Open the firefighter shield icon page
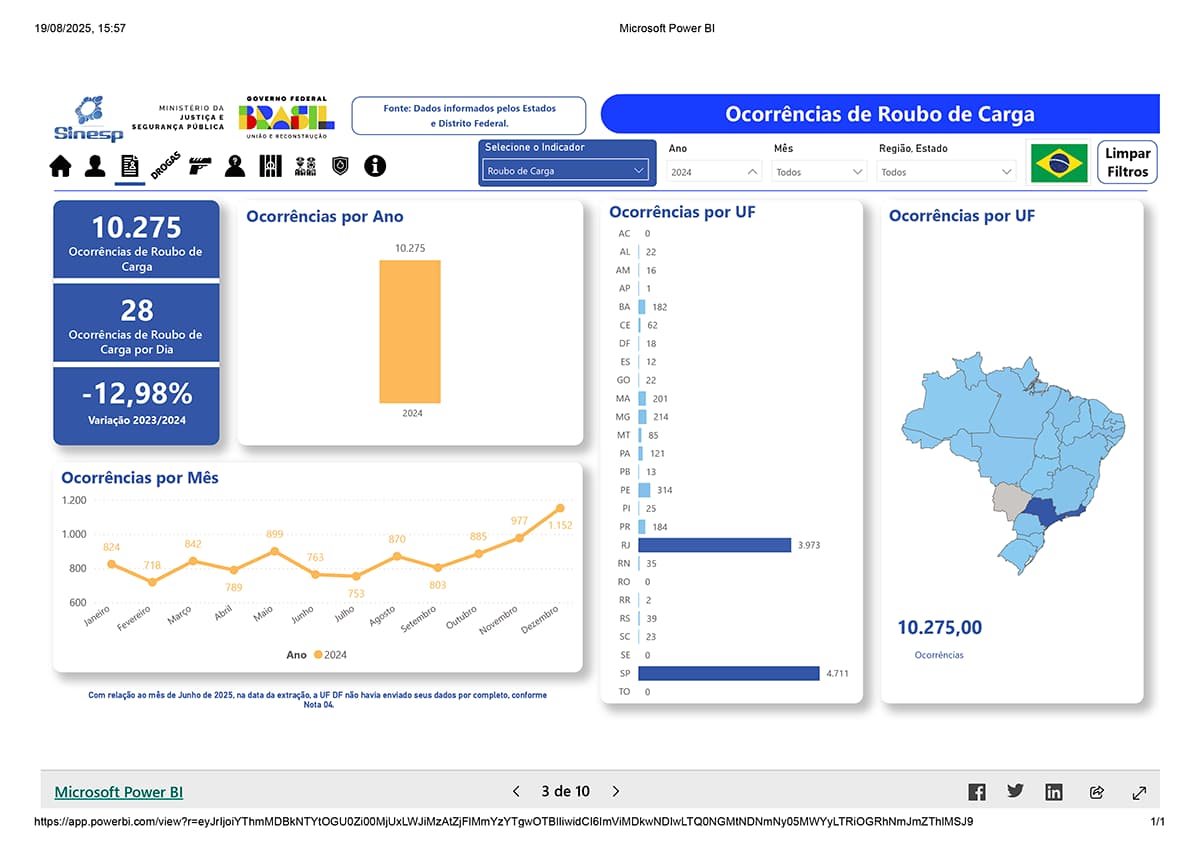 pos(340,166)
